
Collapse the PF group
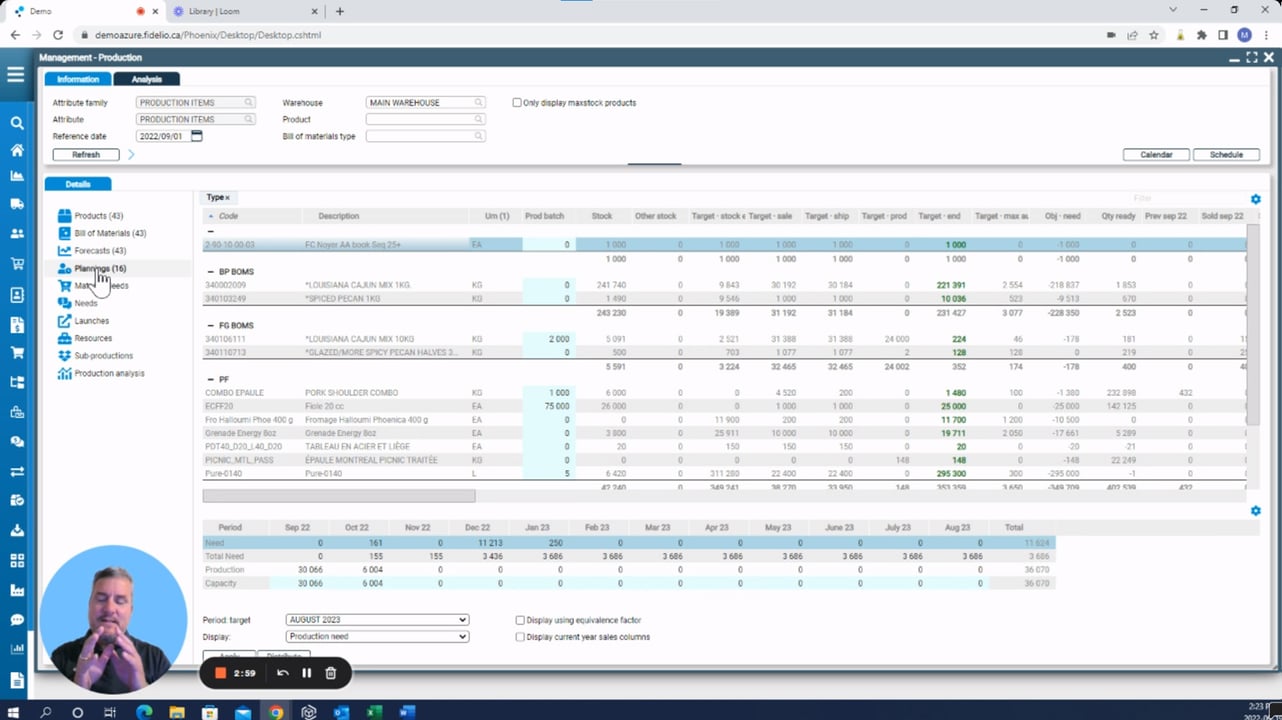coord(211,380)
